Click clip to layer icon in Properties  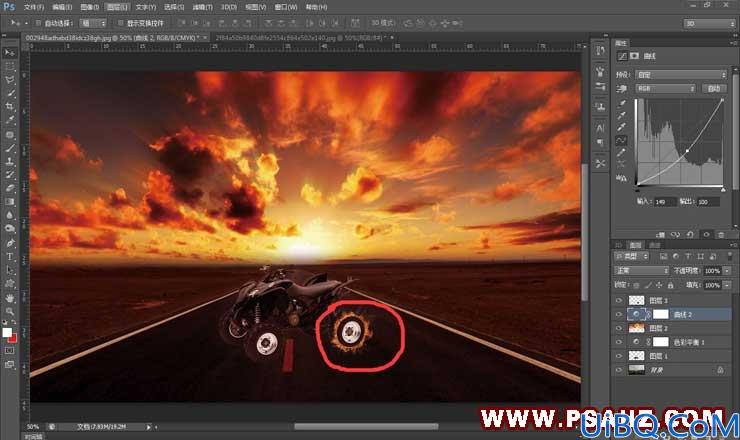660,234
